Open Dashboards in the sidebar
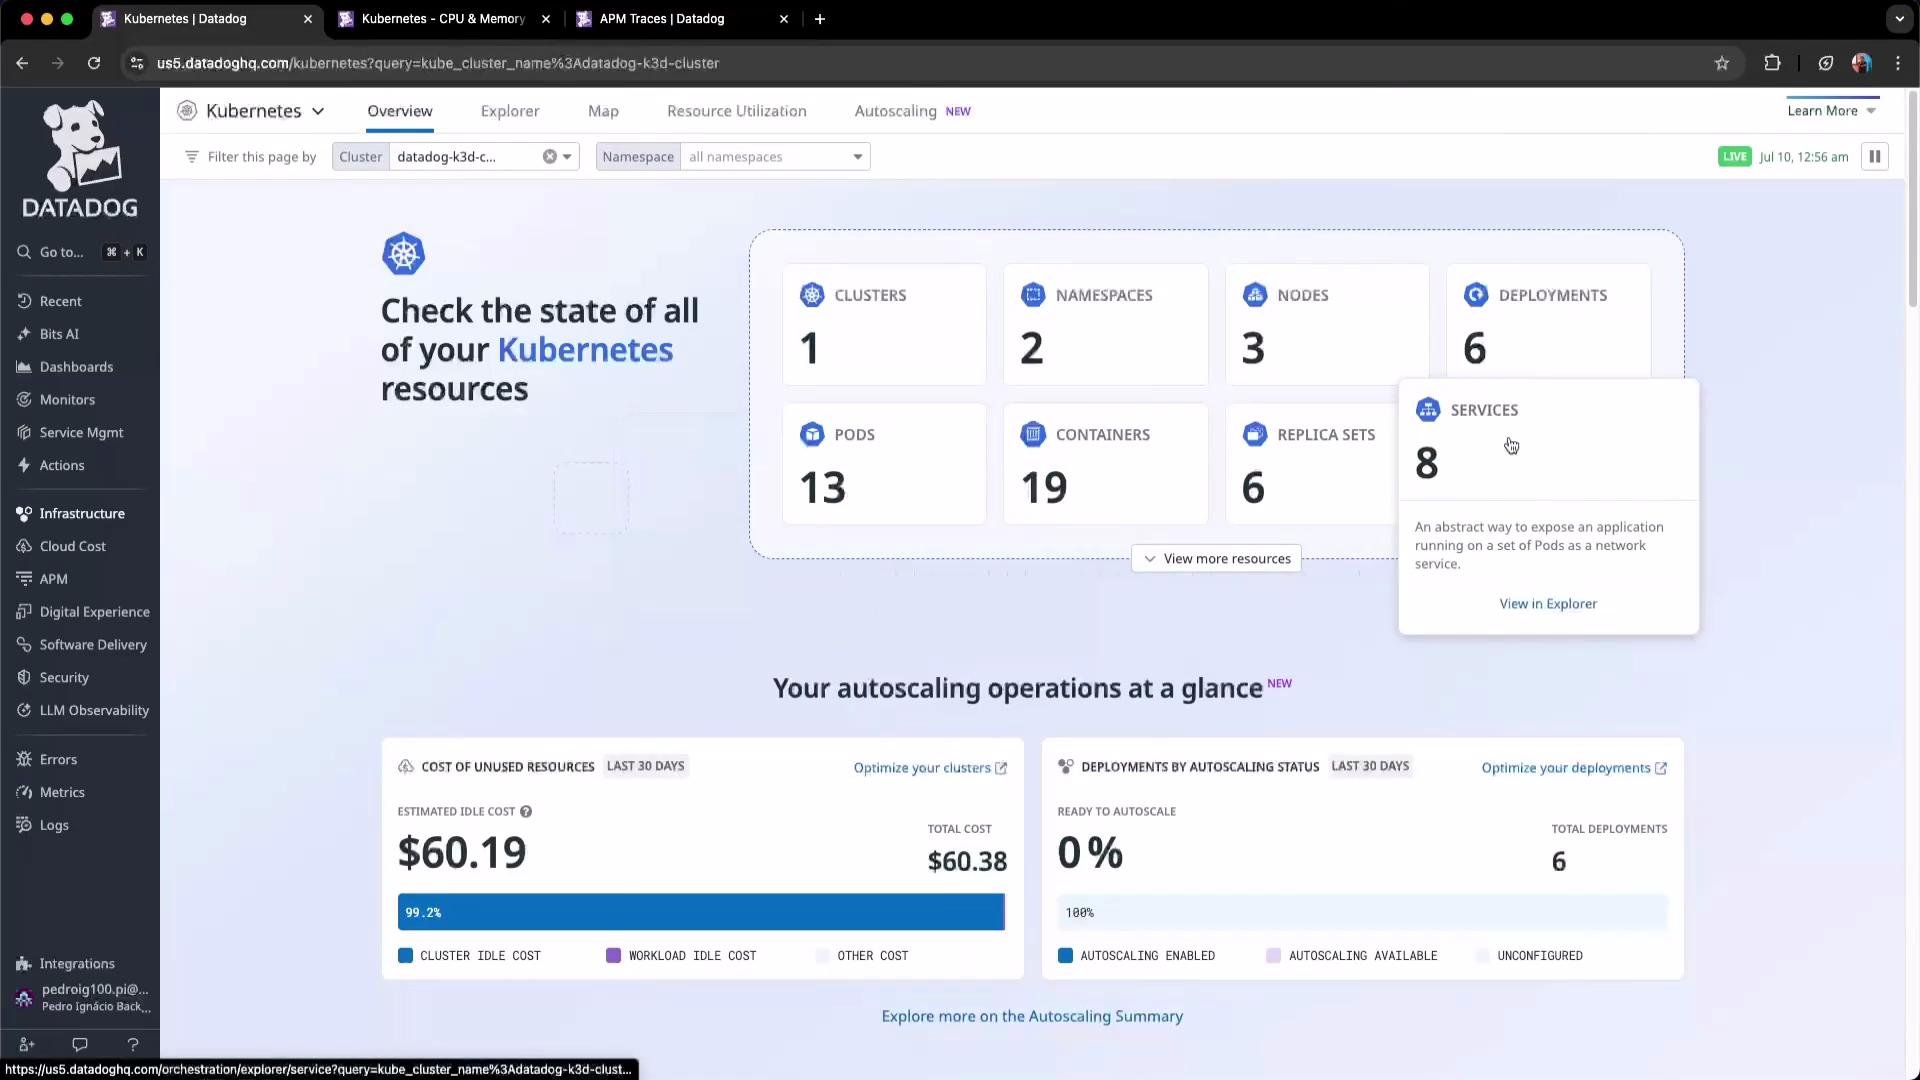1920x1080 pixels. click(x=76, y=367)
